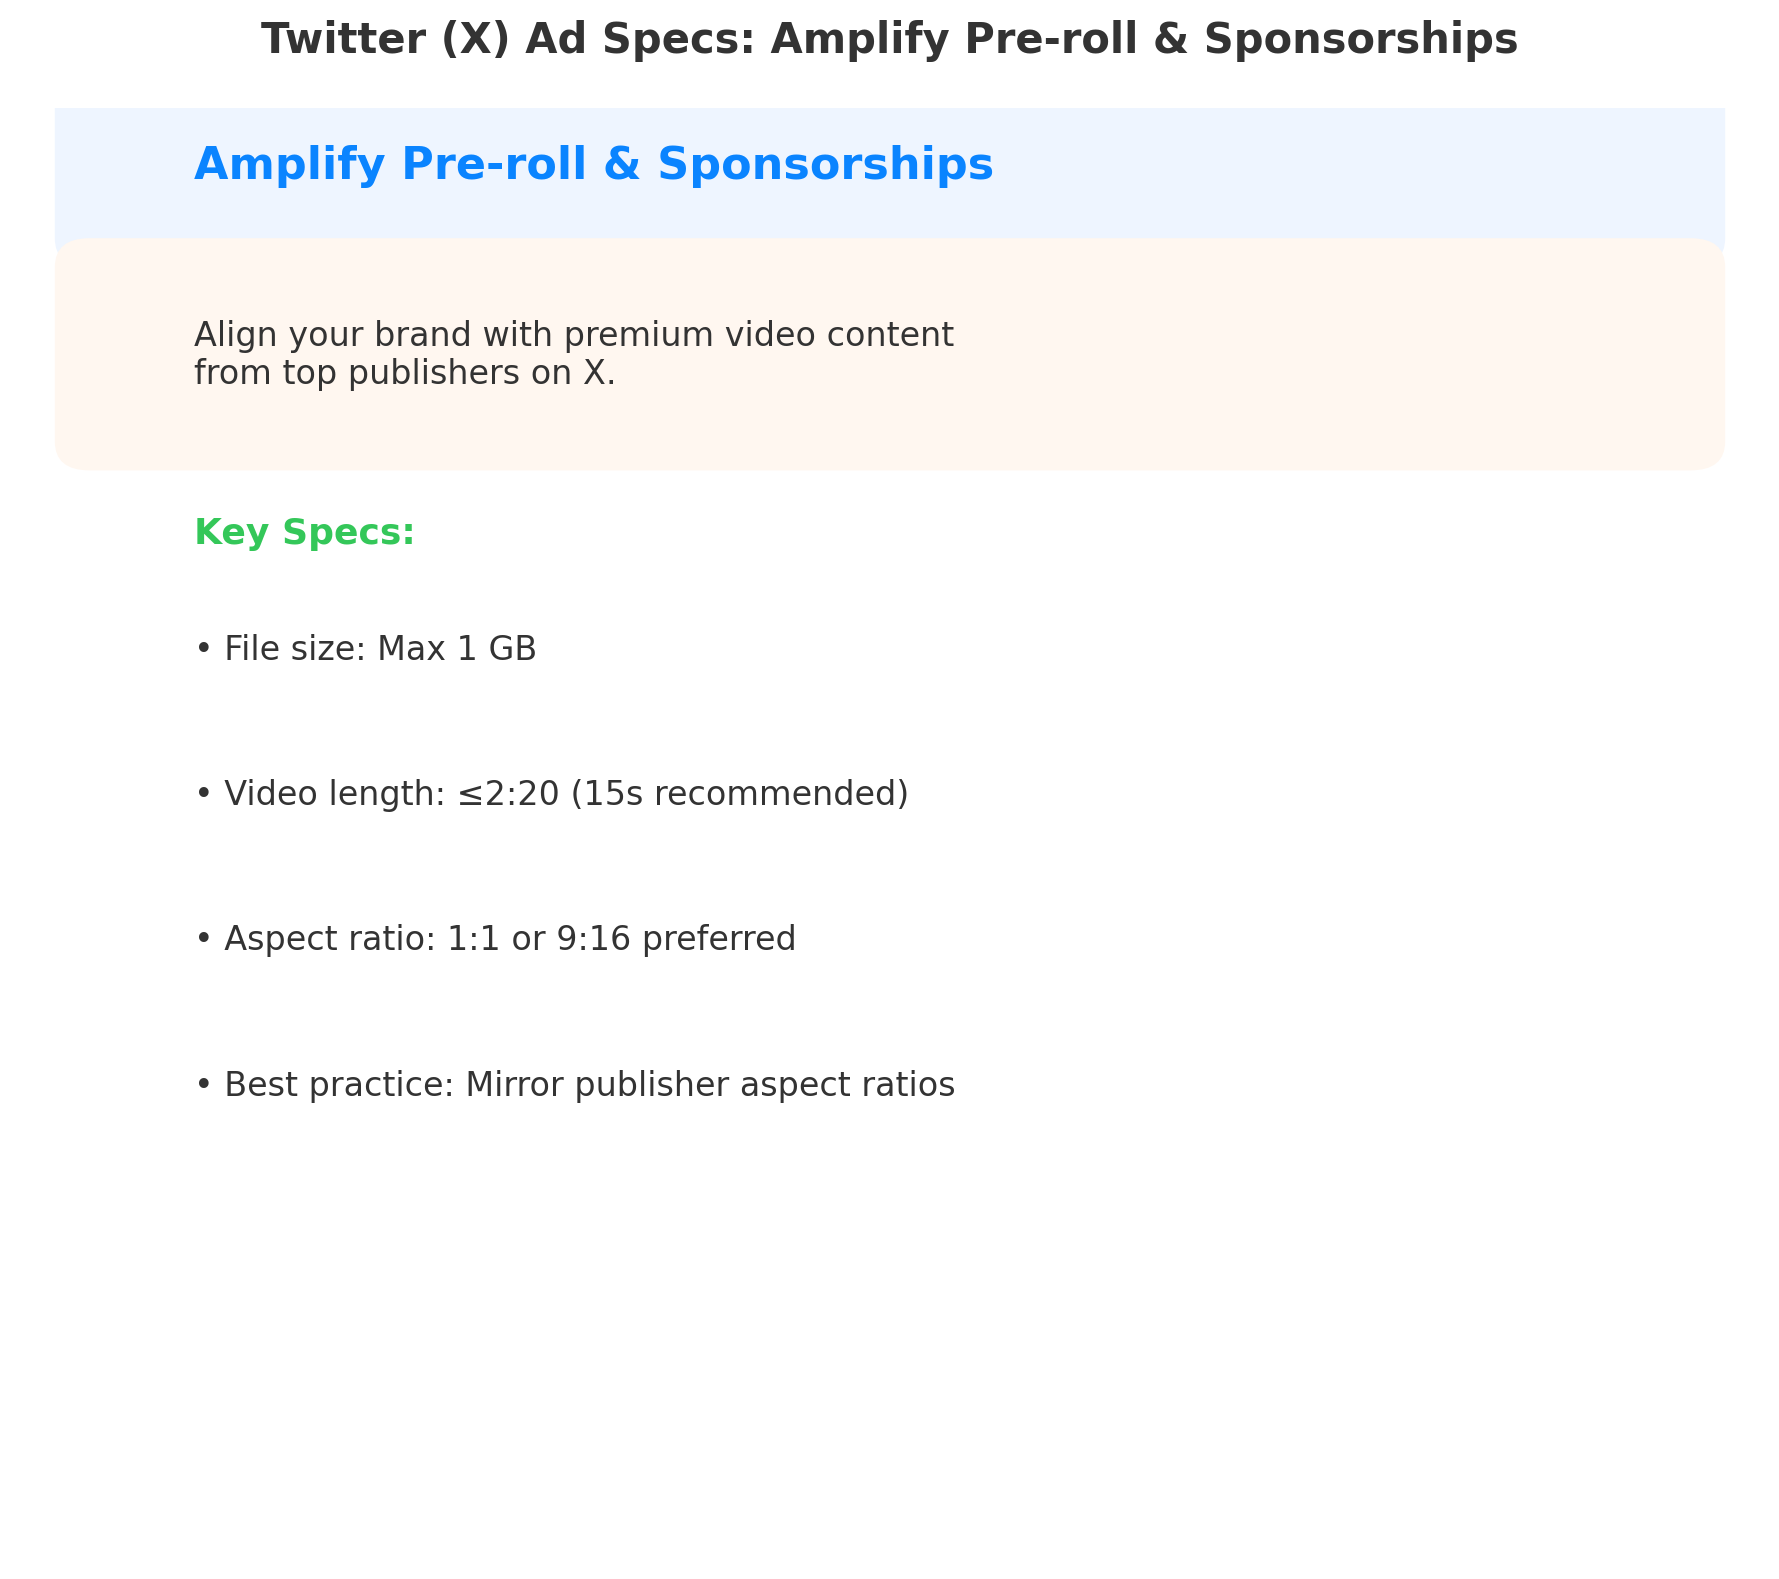Screen dimensions: 1779x1579
Task: Click the line "Align your brand with premium video content"
Action: coord(573,335)
